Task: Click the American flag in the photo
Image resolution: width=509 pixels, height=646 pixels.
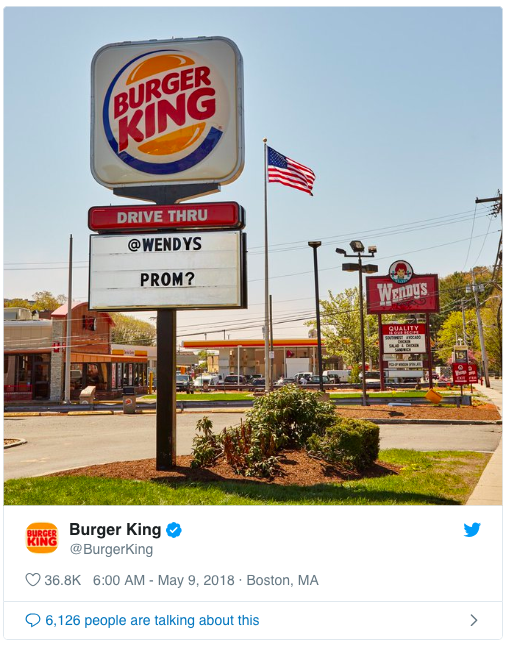Action: (x=291, y=170)
